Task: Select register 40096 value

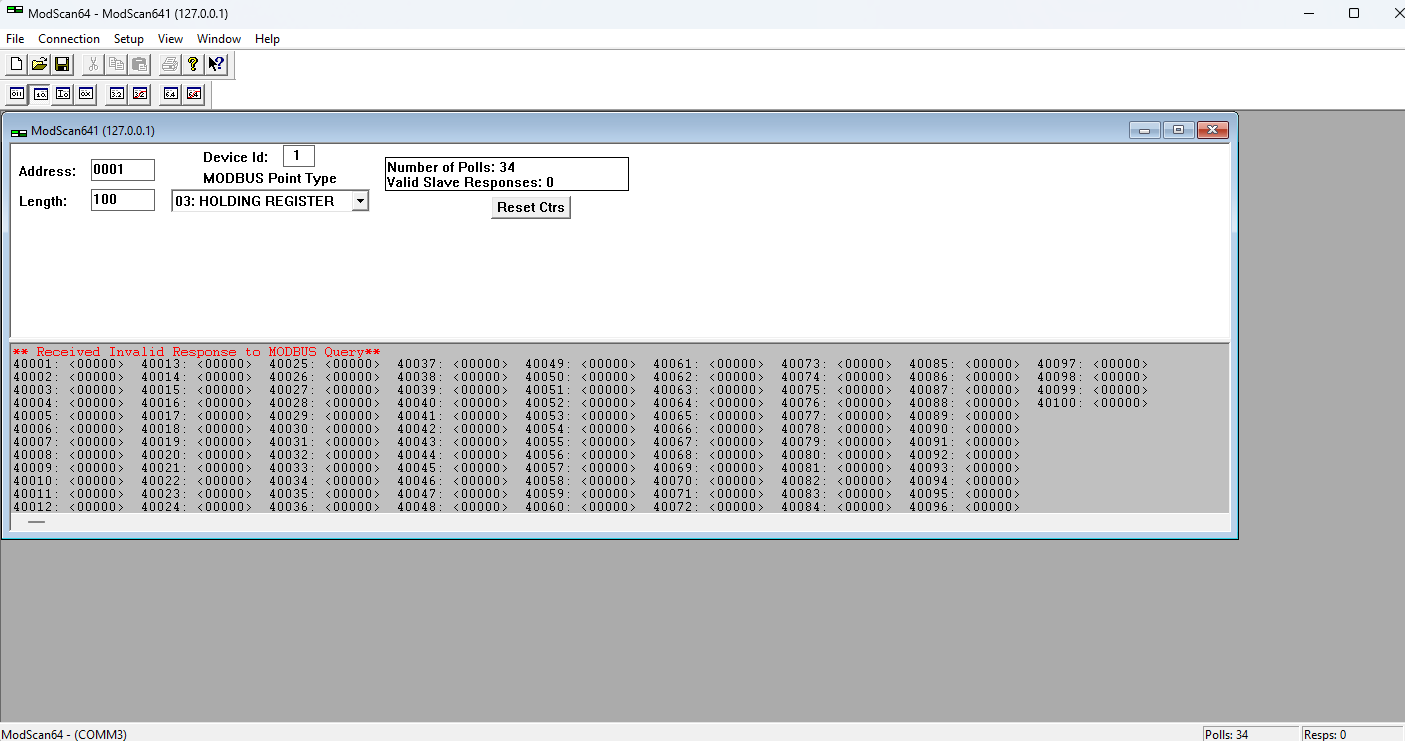Action: click(x=993, y=507)
